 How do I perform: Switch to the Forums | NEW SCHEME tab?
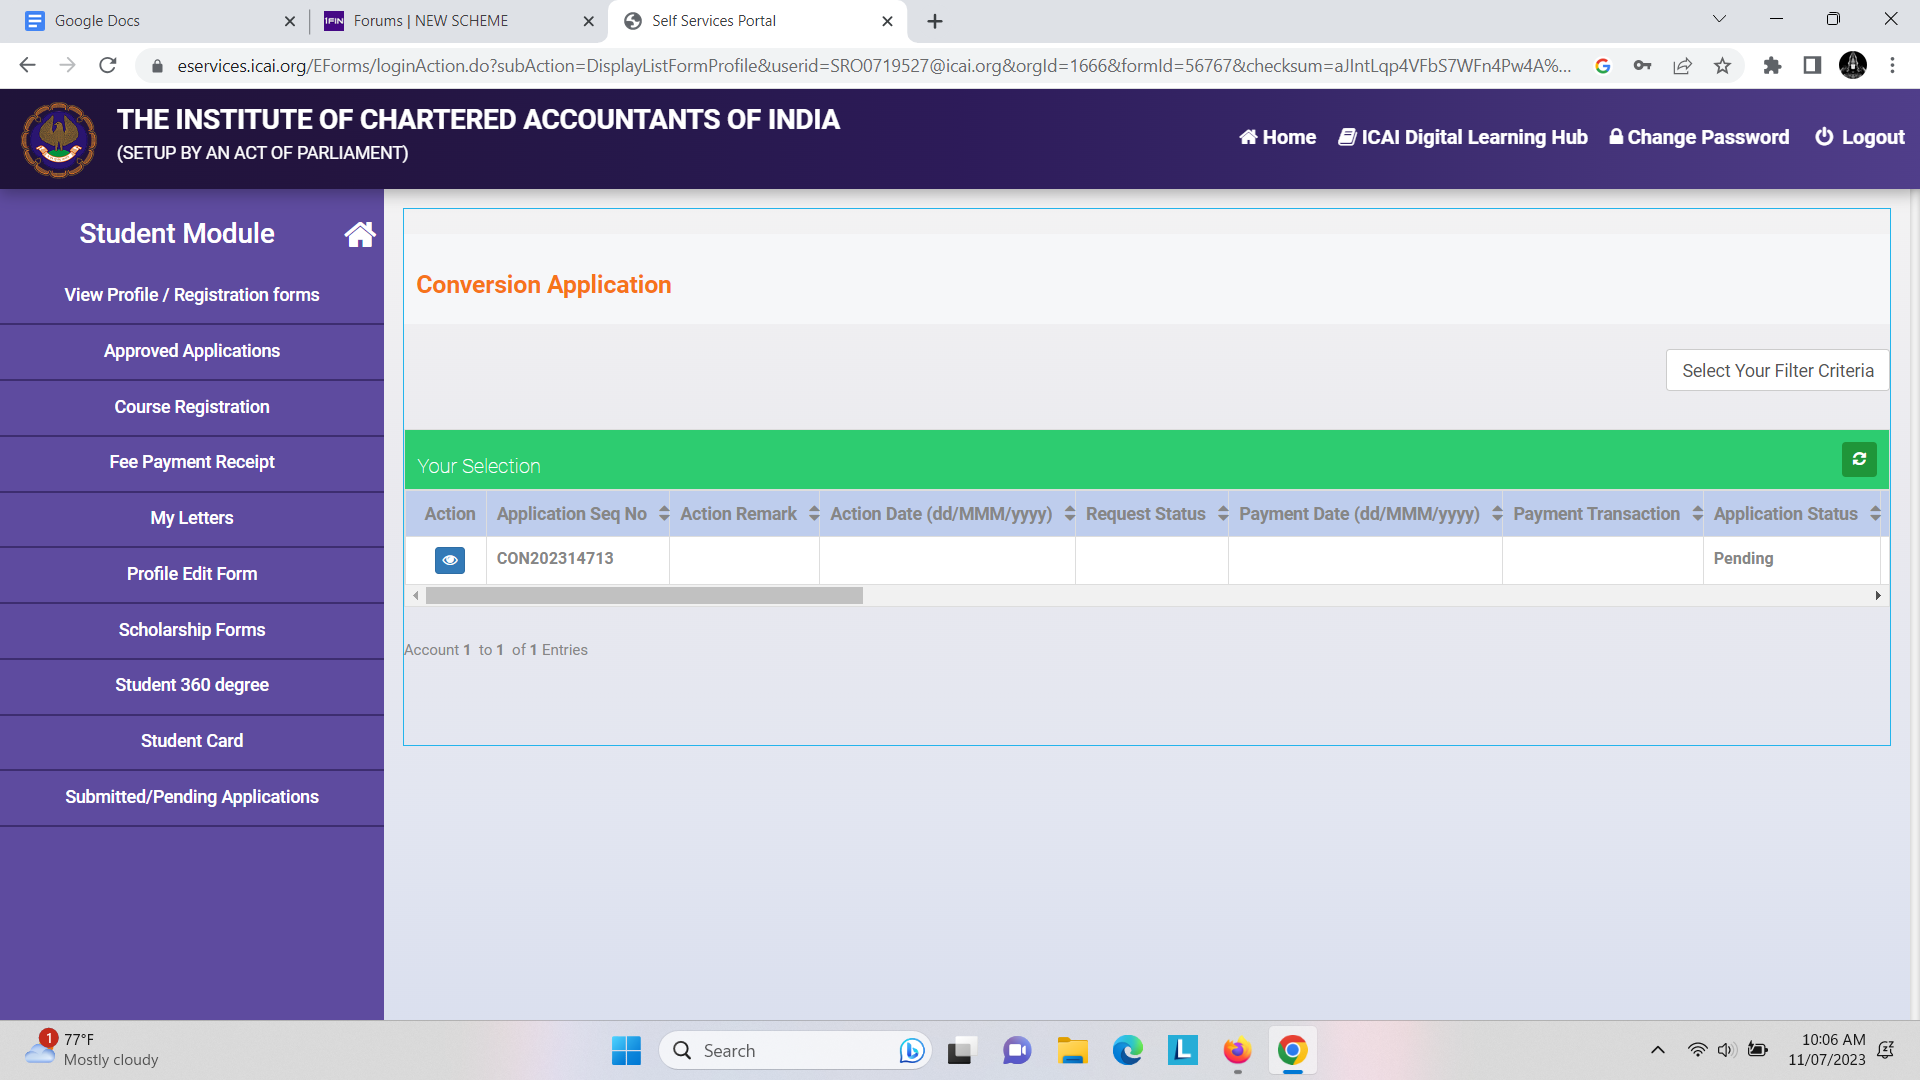(x=430, y=21)
